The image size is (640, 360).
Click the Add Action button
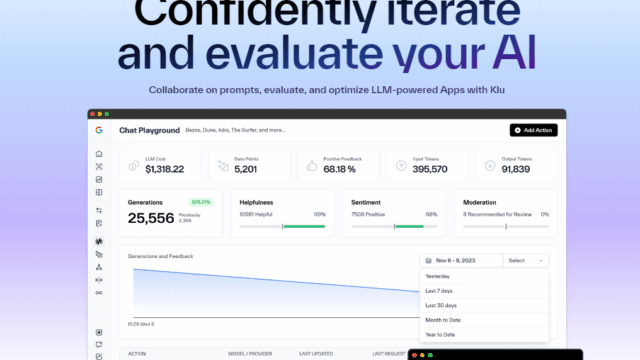pyautogui.click(x=533, y=130)
